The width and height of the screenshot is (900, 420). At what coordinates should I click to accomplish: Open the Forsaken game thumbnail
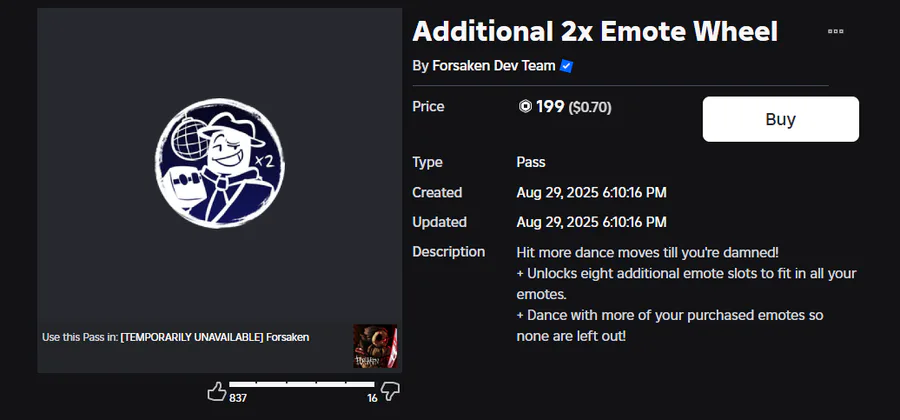pyautogui.click(x=375, y=346)
